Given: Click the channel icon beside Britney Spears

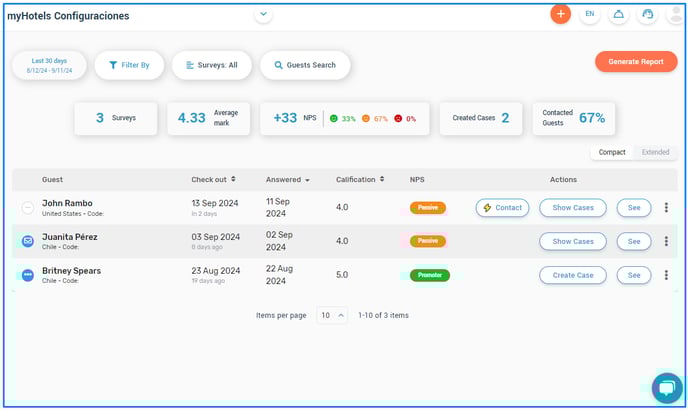Looking at the screenshot, I should [x=28, y=275].
